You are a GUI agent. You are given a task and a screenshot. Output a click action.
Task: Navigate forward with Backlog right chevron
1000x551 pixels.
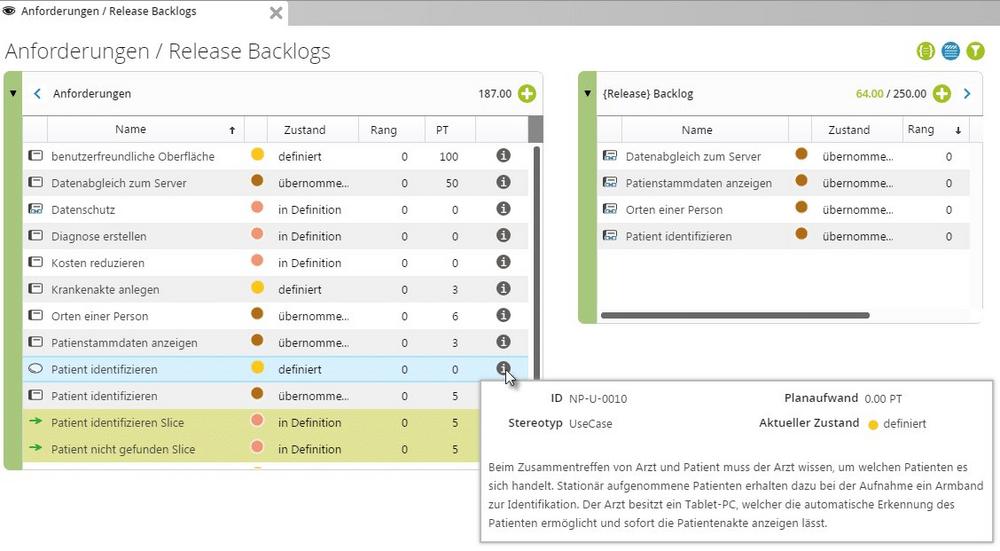tap(967, 94)
